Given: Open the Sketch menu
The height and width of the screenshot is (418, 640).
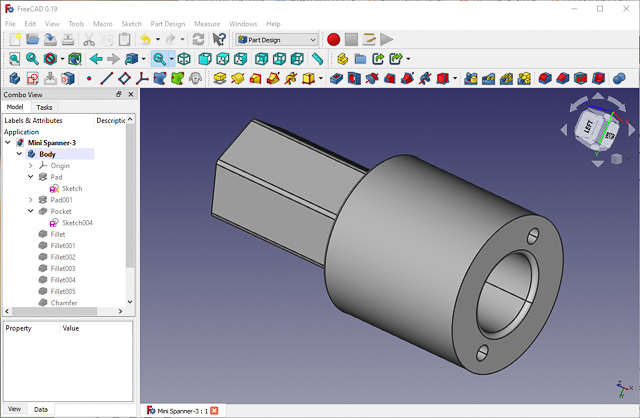Looking at the screenshot, I should [131, 23].
